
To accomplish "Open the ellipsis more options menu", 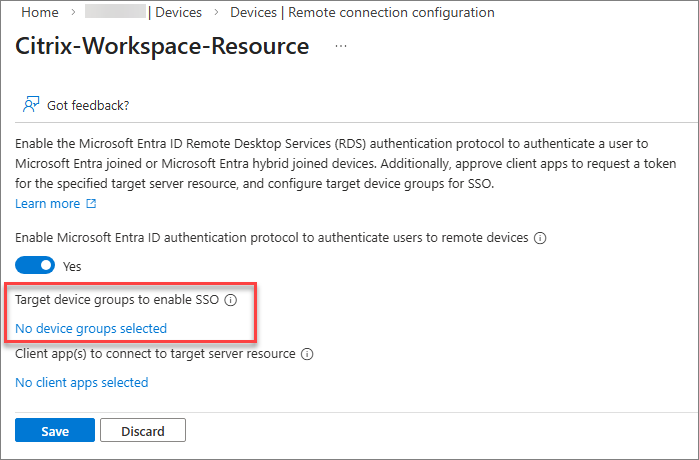I will 341,47.
